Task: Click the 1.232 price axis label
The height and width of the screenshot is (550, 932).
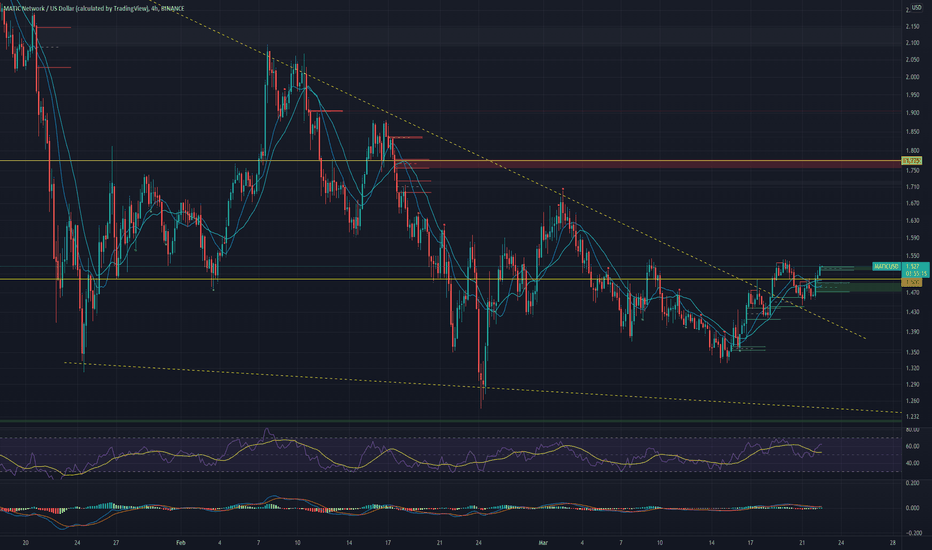Action: click(912, 417)
